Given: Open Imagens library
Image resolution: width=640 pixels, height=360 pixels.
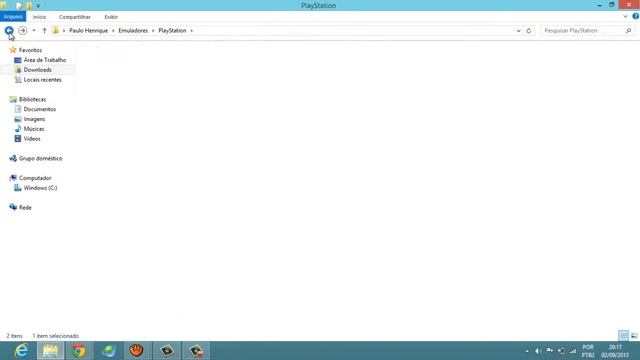Looking at the screenshot, I should pyautogui.click(x=34, y=119).
